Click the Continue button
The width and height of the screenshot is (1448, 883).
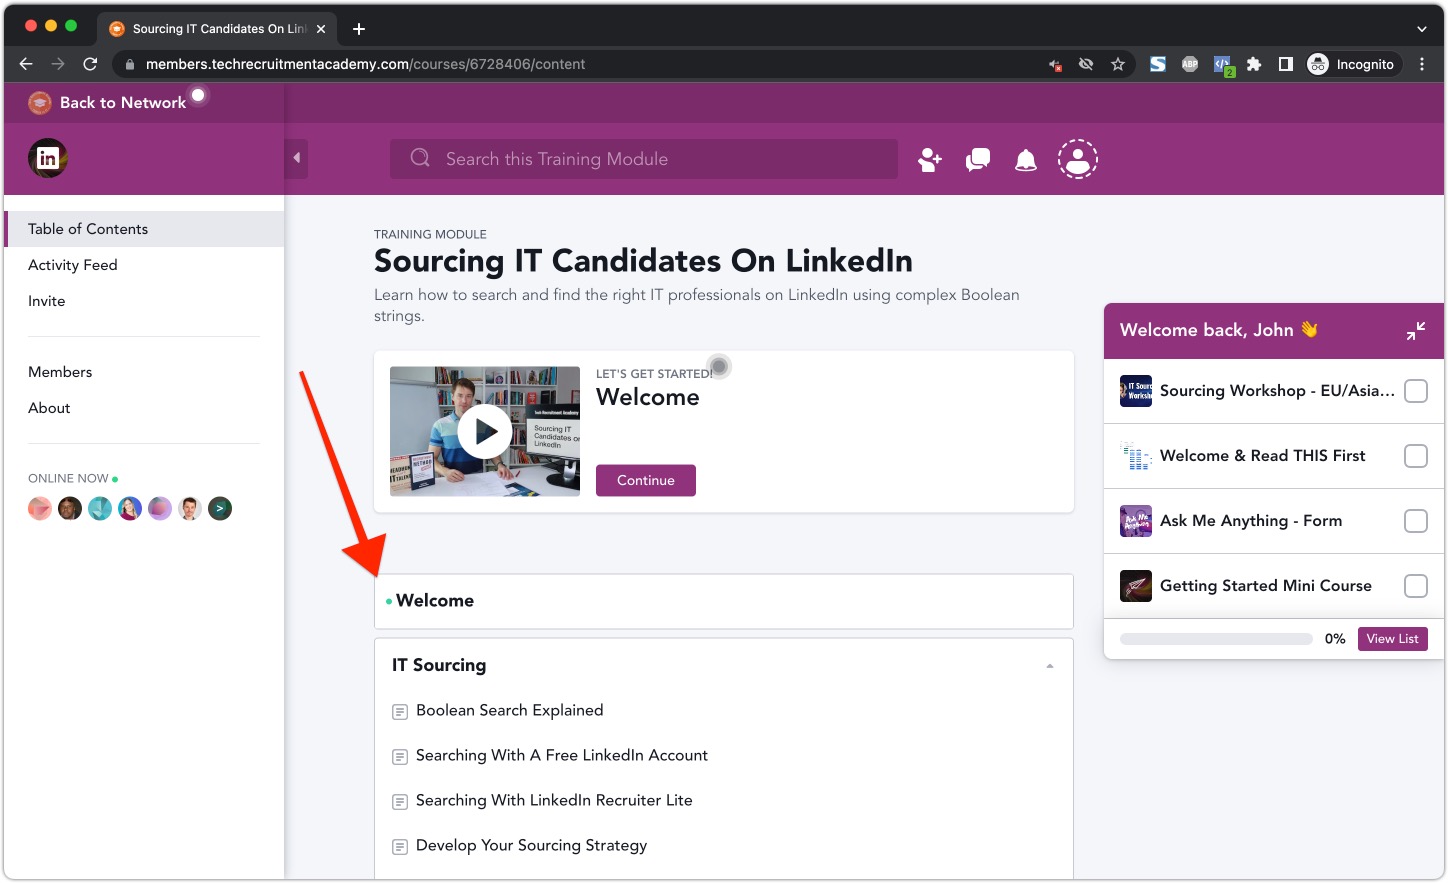click(646, 480)
